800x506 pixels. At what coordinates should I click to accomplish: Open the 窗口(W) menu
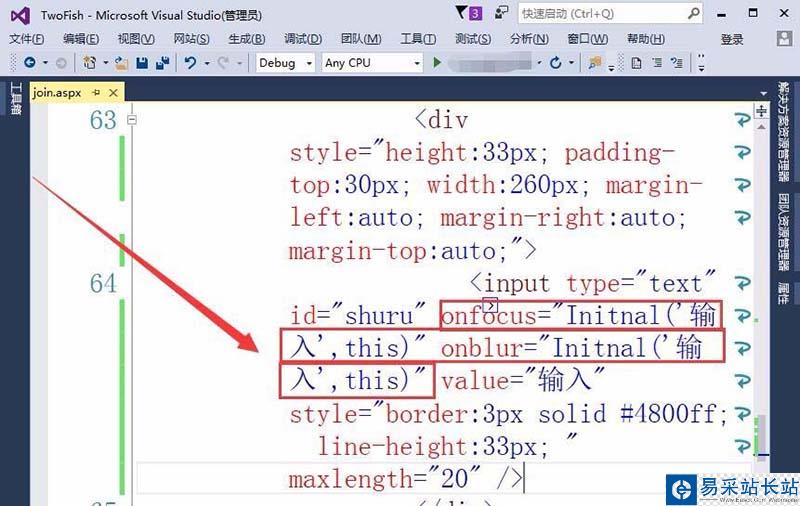[x=588, y=39]
